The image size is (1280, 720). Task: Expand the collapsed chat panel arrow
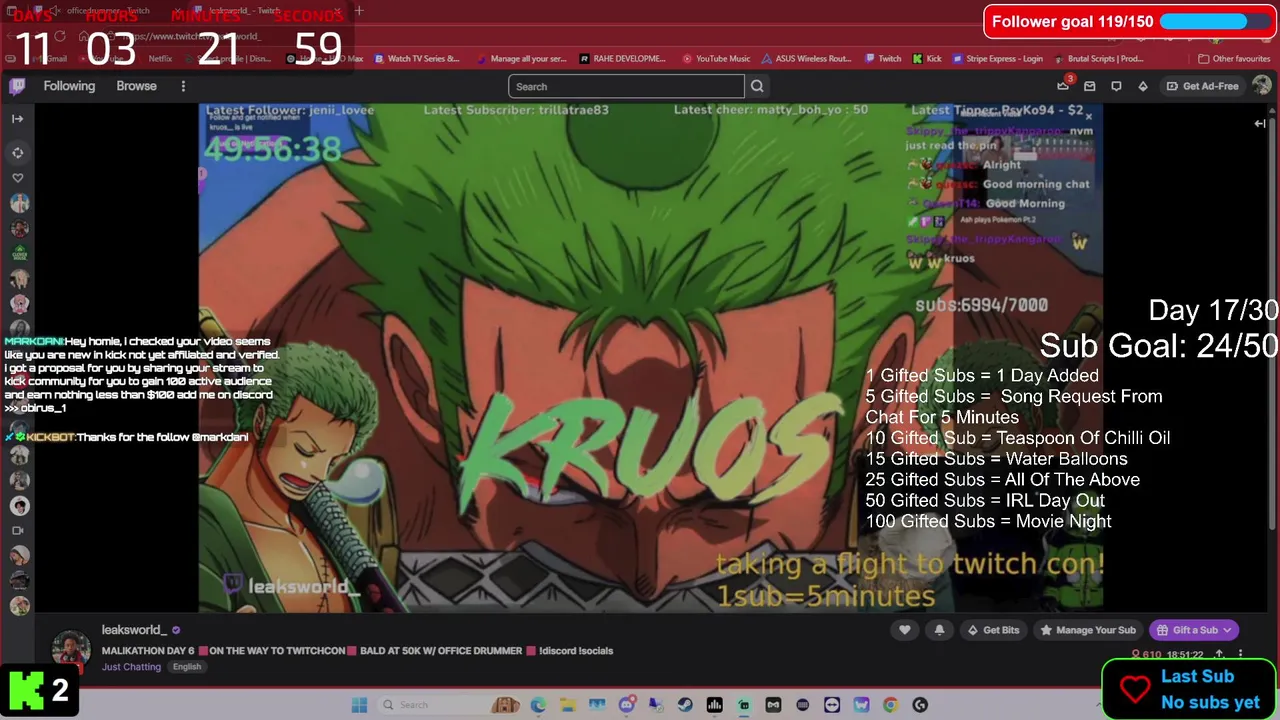pos(1260,123)
